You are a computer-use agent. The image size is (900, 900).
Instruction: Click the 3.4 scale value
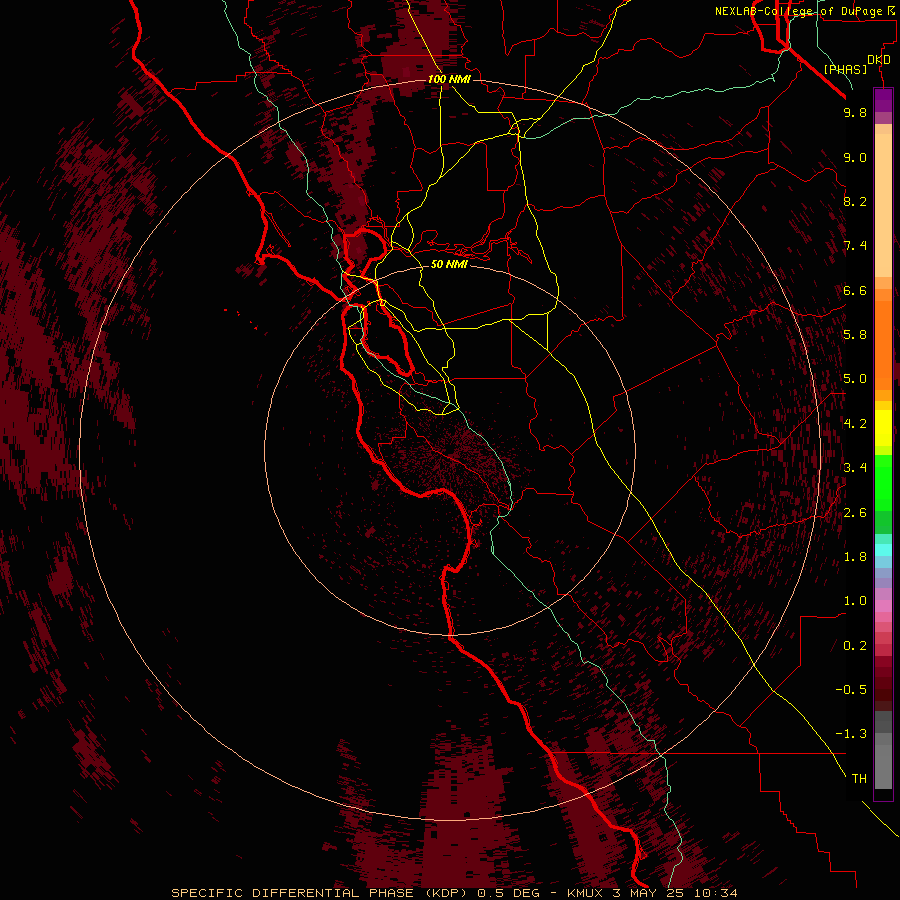[855, 468]
